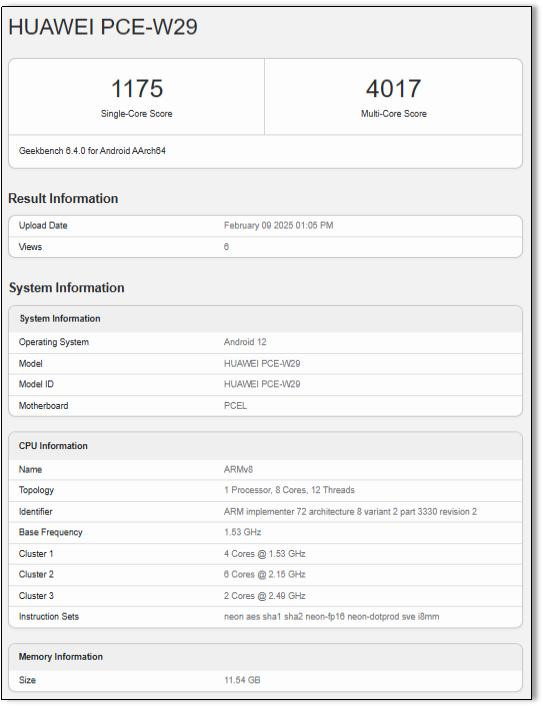Select the PCEL motherboard value

[235, 406]
